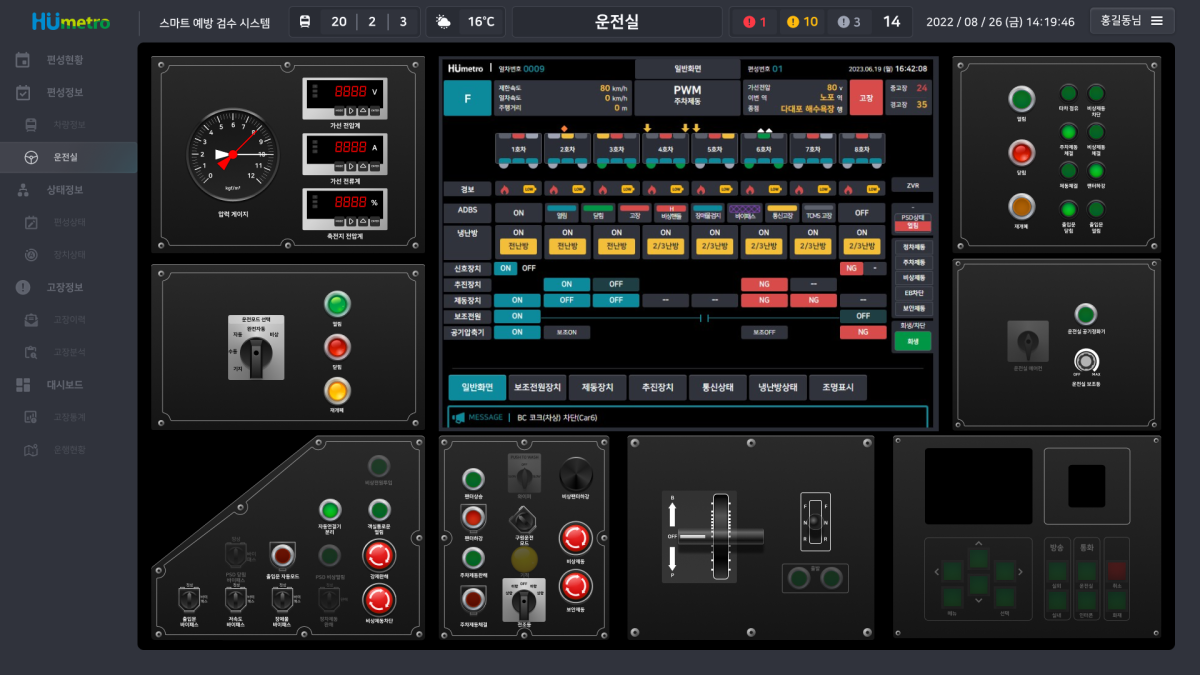The image size is (1200, 675).
Task: Click the red critical alert count icon
Action: 748,22
